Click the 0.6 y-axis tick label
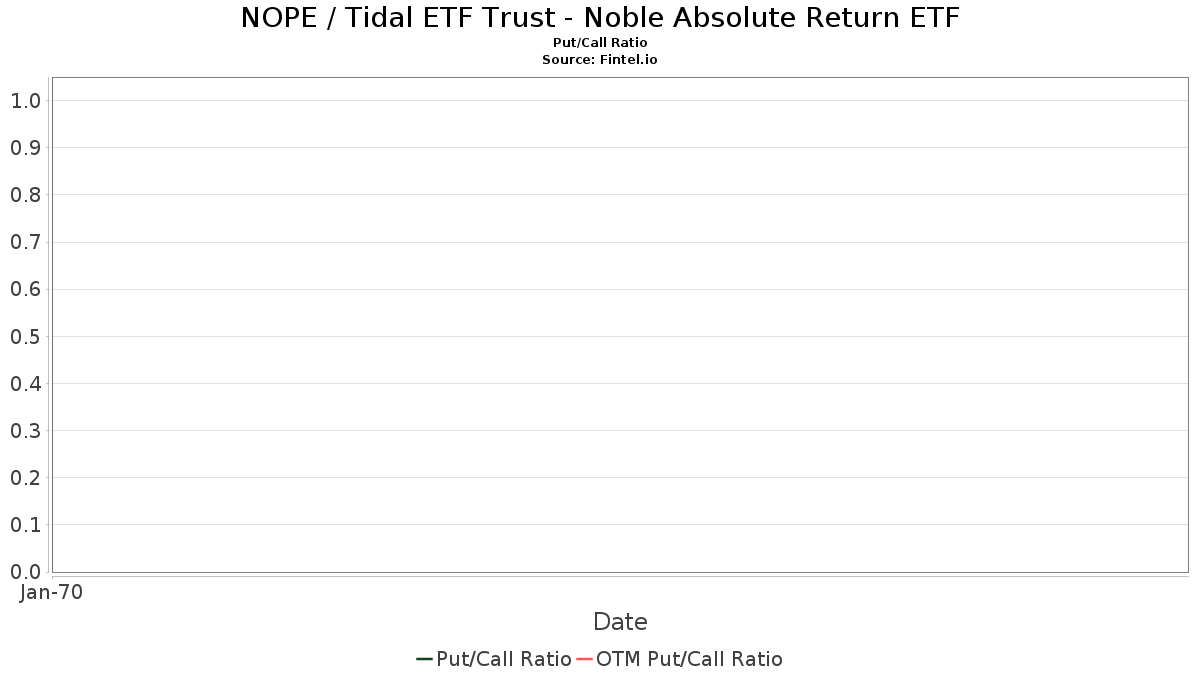Image resolution: width=1200 pixels, height=675 pixels. click(25, 289)
